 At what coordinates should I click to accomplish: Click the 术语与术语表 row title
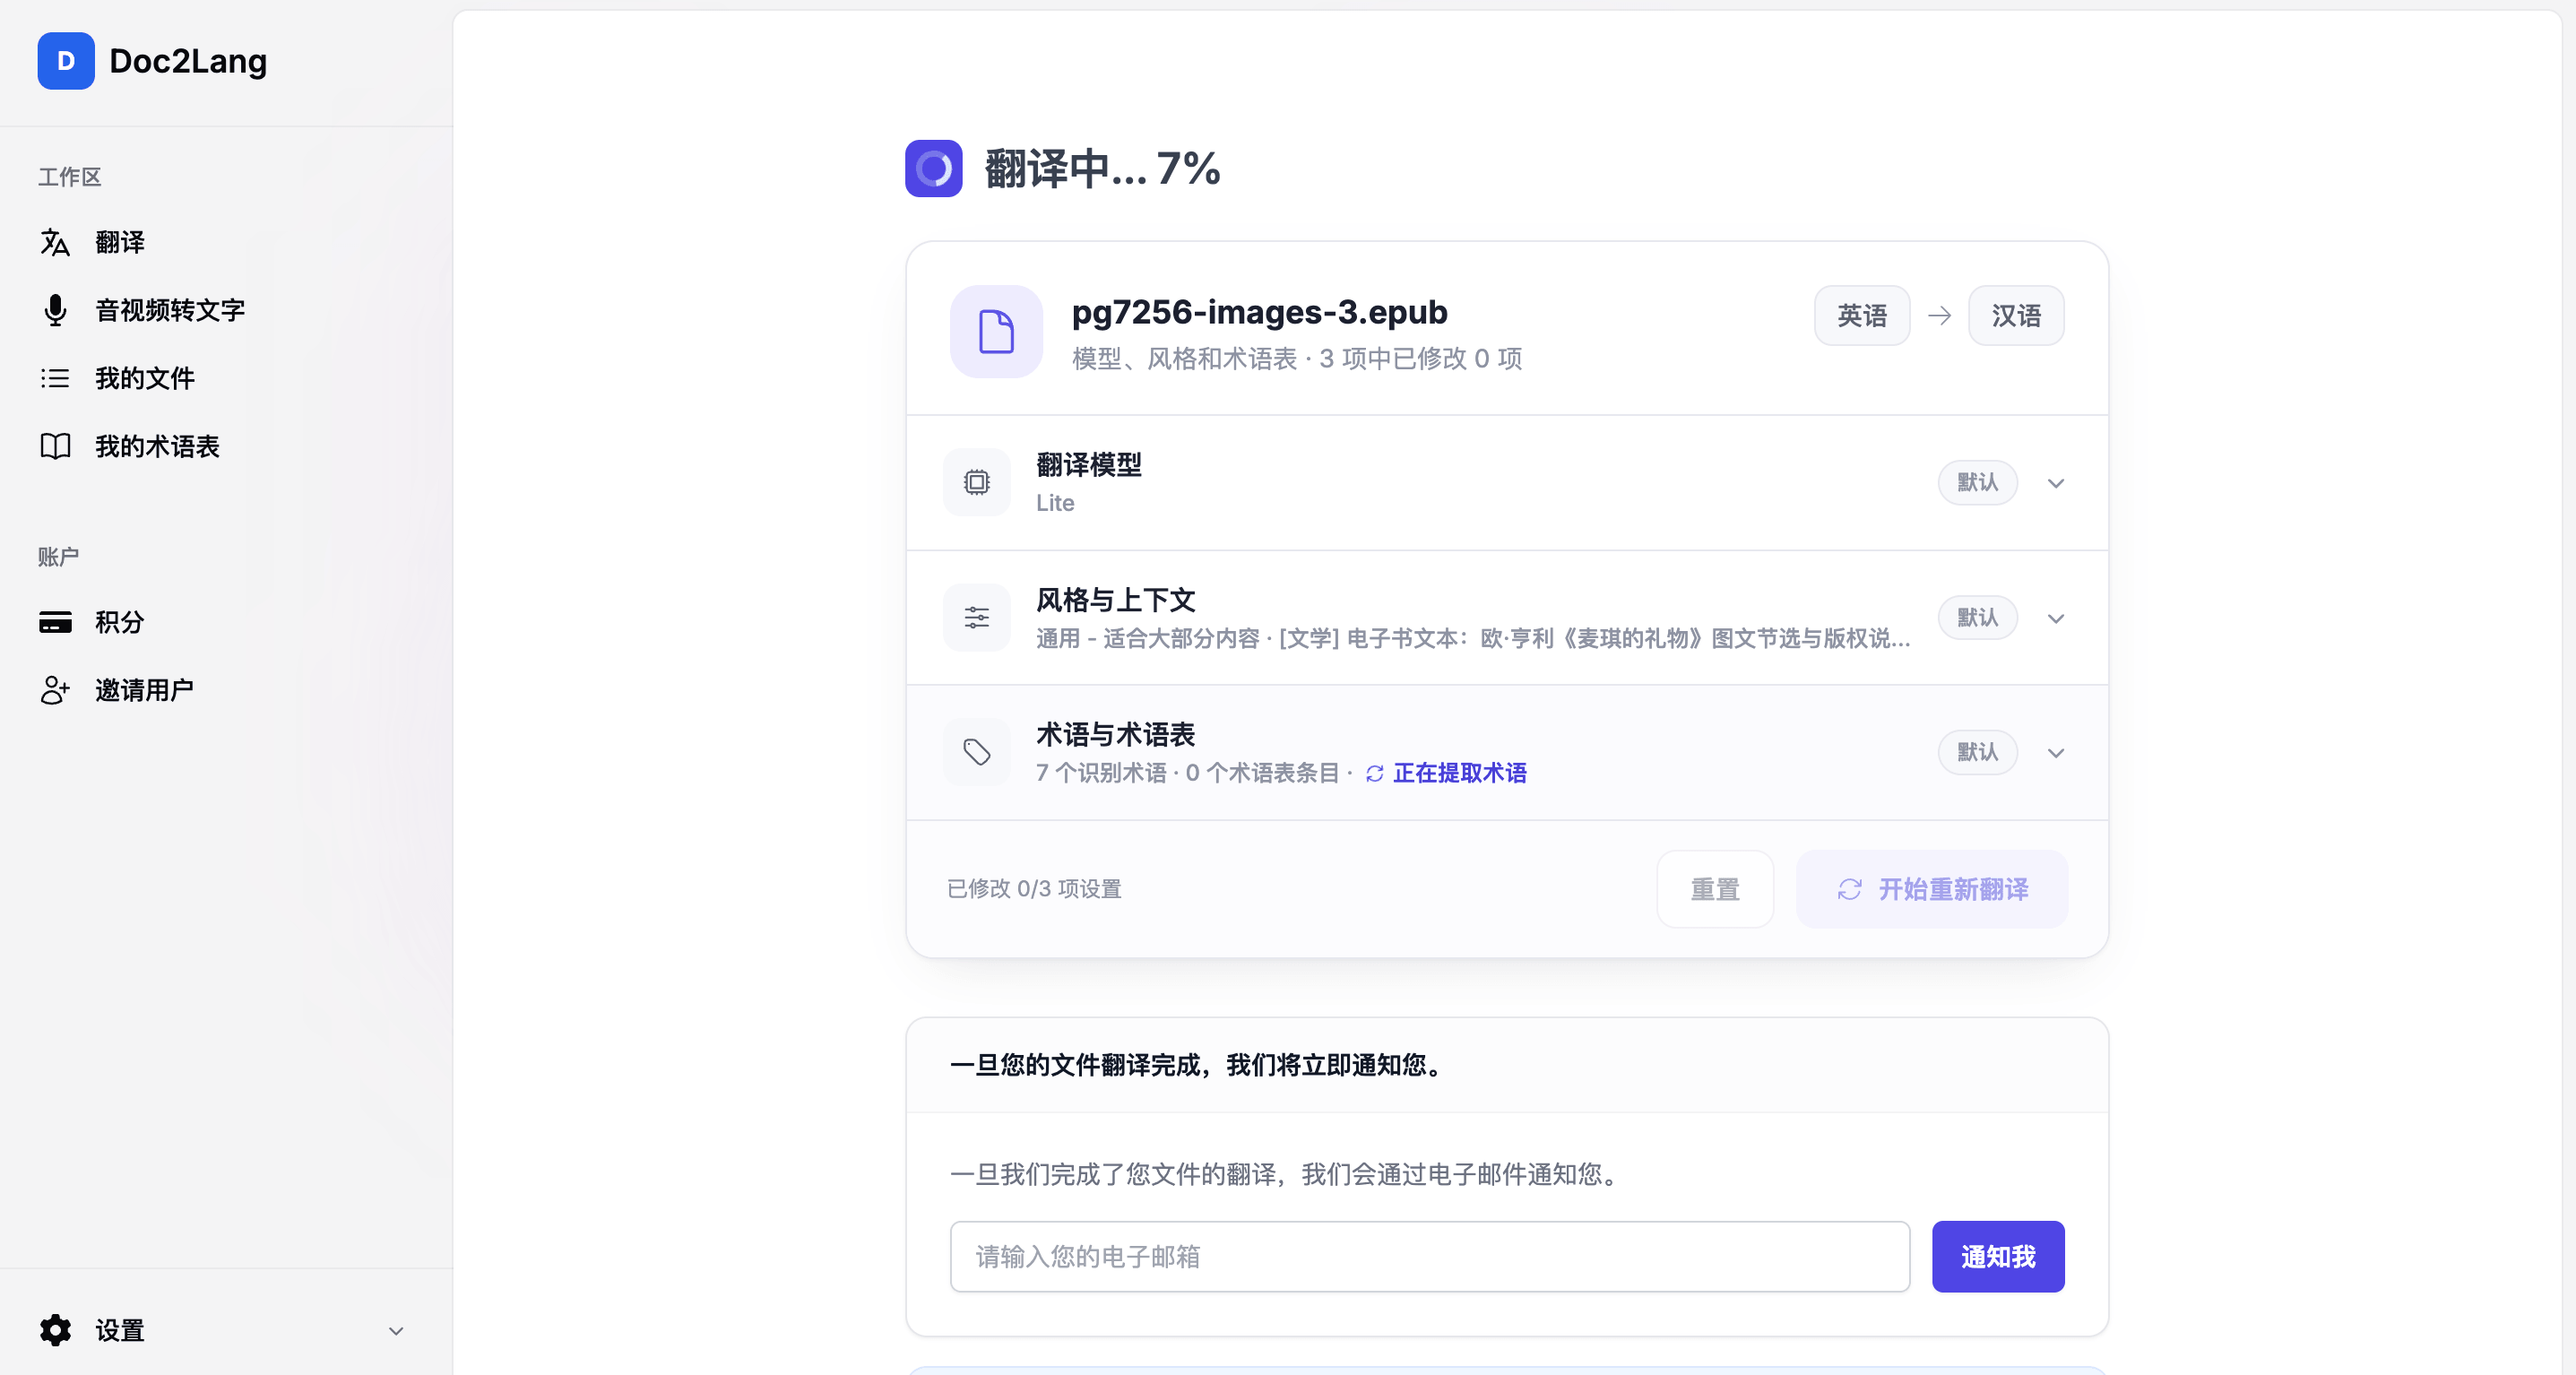point(1115,735)
